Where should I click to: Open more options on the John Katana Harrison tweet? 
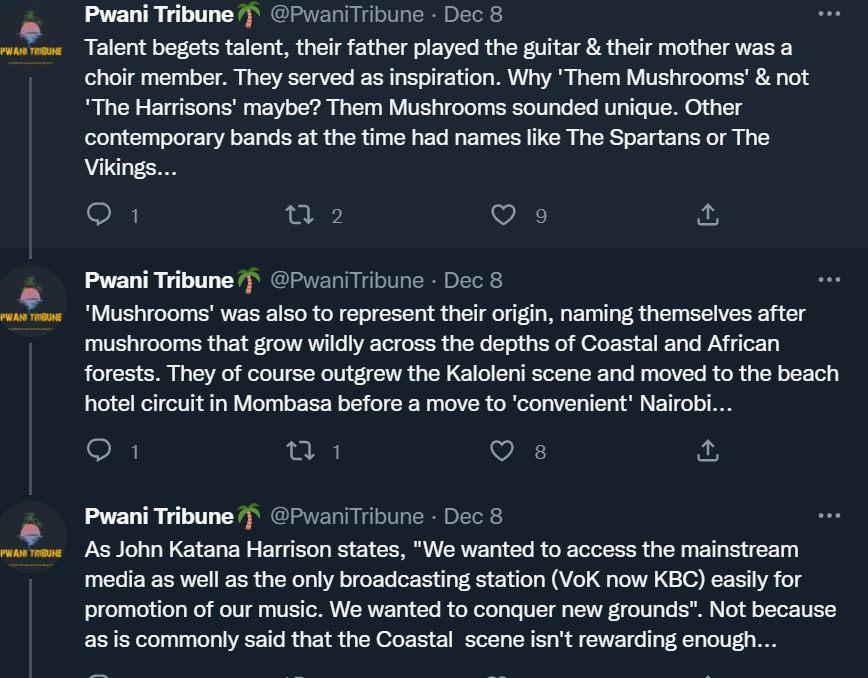pos(829,515)
